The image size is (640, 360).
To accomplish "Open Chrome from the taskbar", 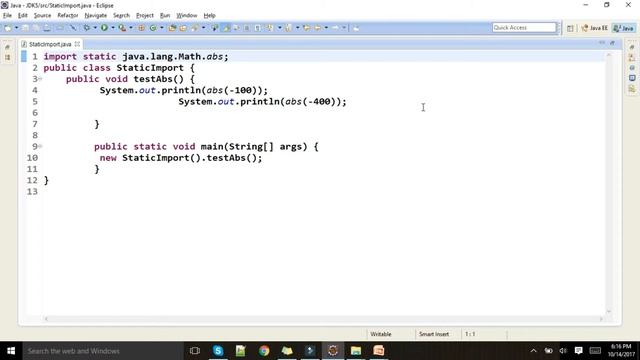I will pyautogui.click(x=264, y=351).
